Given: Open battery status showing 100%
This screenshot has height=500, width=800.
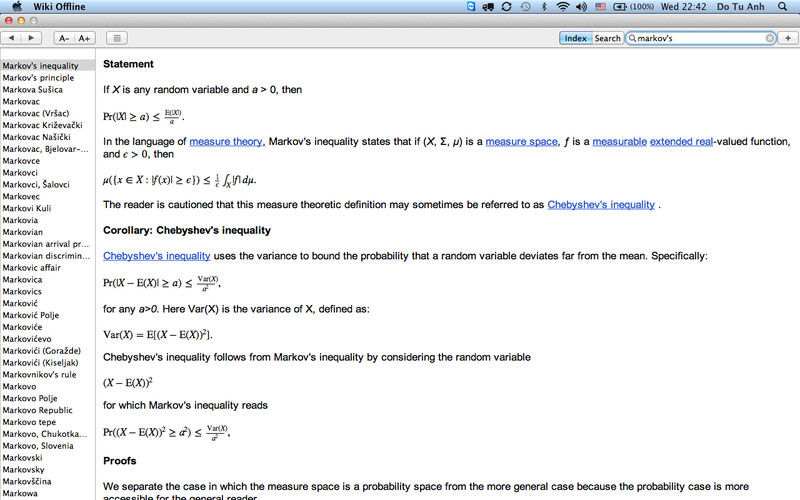Looking at the screenshot, I should pyautogui.click(x=634, y=7).
